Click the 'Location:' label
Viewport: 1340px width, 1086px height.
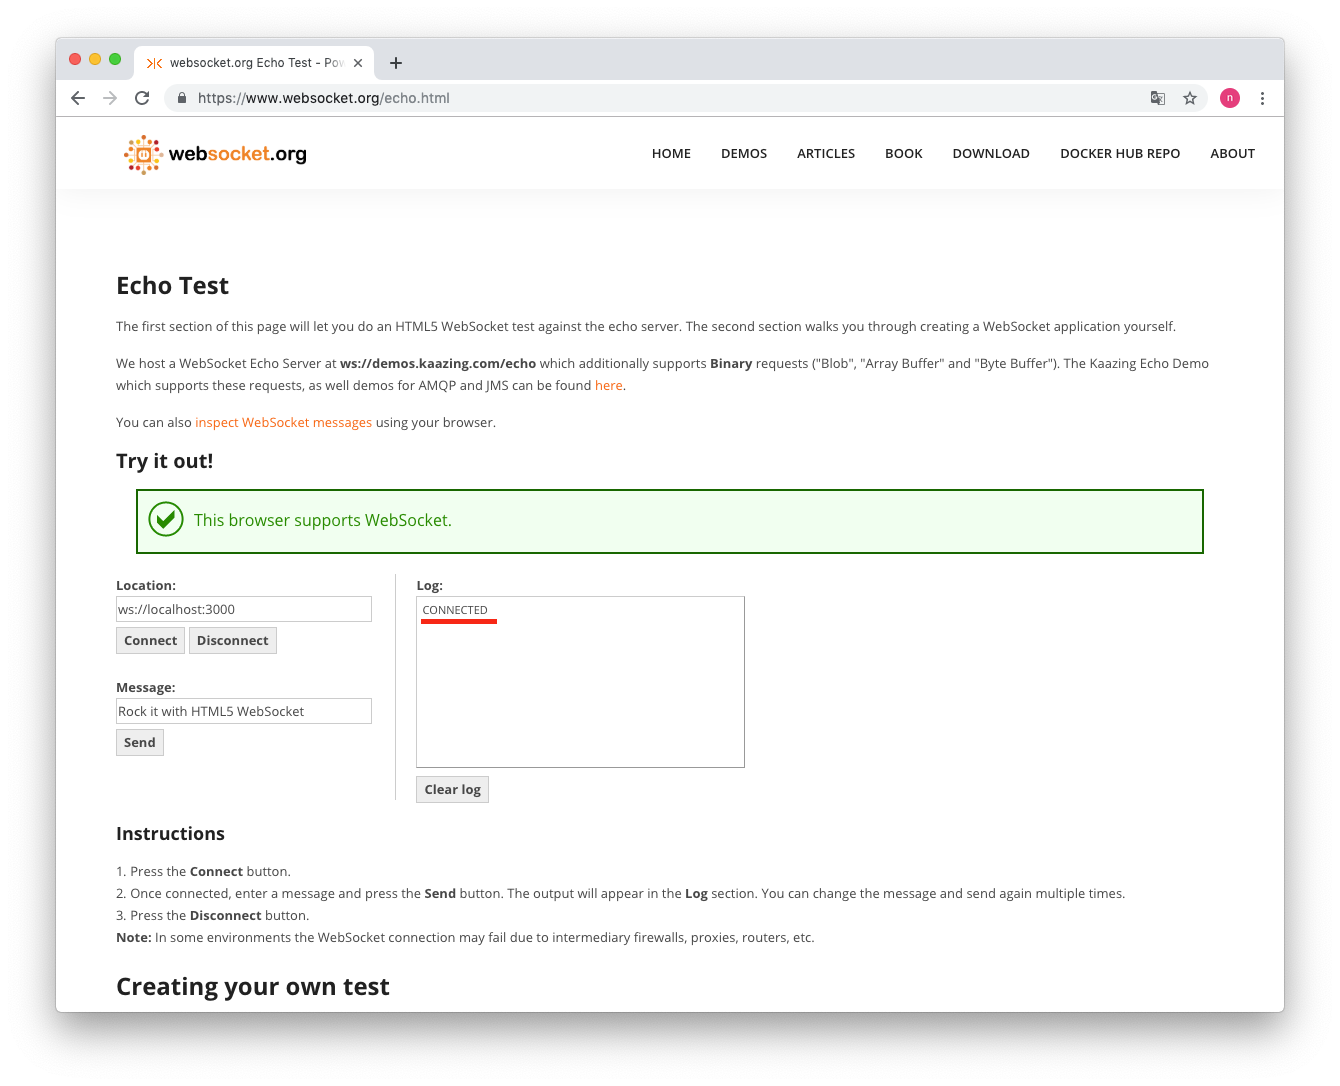pos(146,586)
